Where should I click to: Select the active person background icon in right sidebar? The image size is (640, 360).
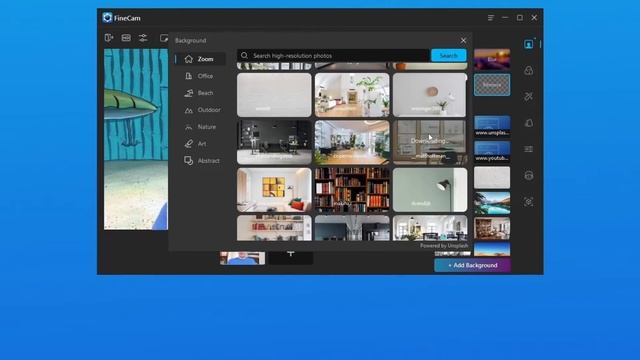(x=529, y=44)
